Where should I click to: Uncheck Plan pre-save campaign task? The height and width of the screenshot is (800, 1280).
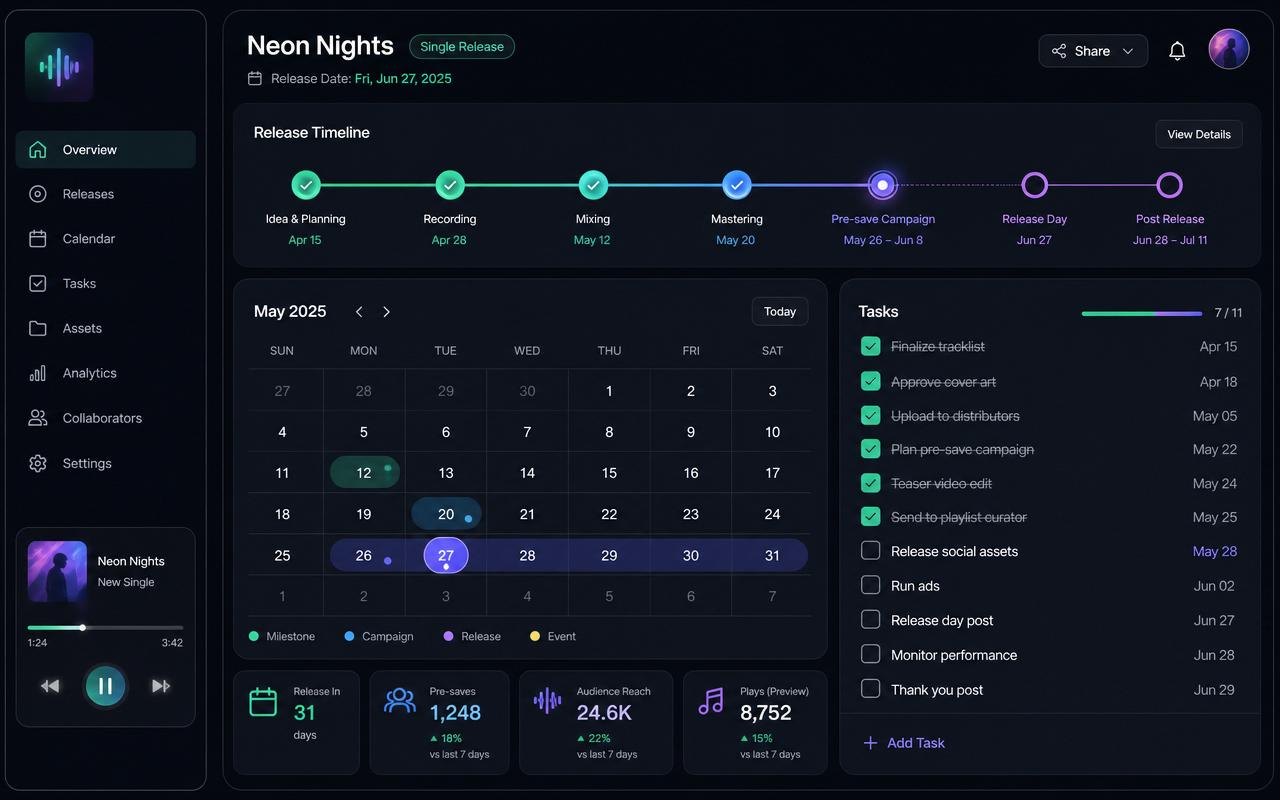click(x=870, y=449)
